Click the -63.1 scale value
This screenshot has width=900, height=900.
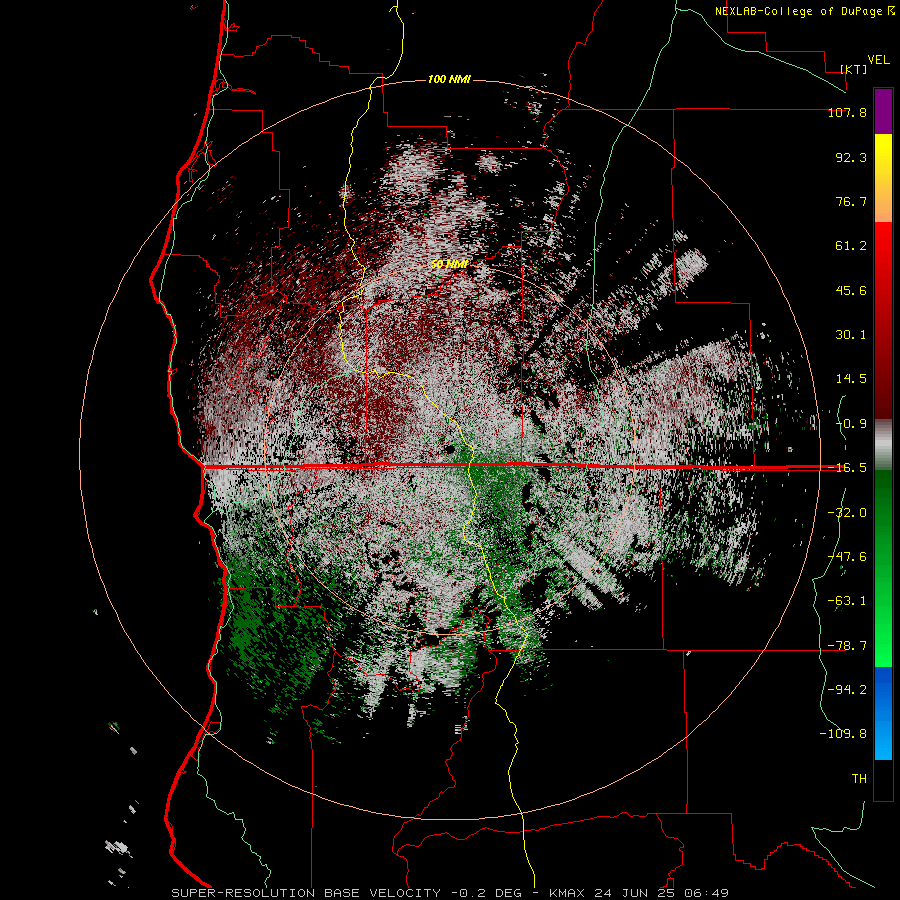(847, 601)
